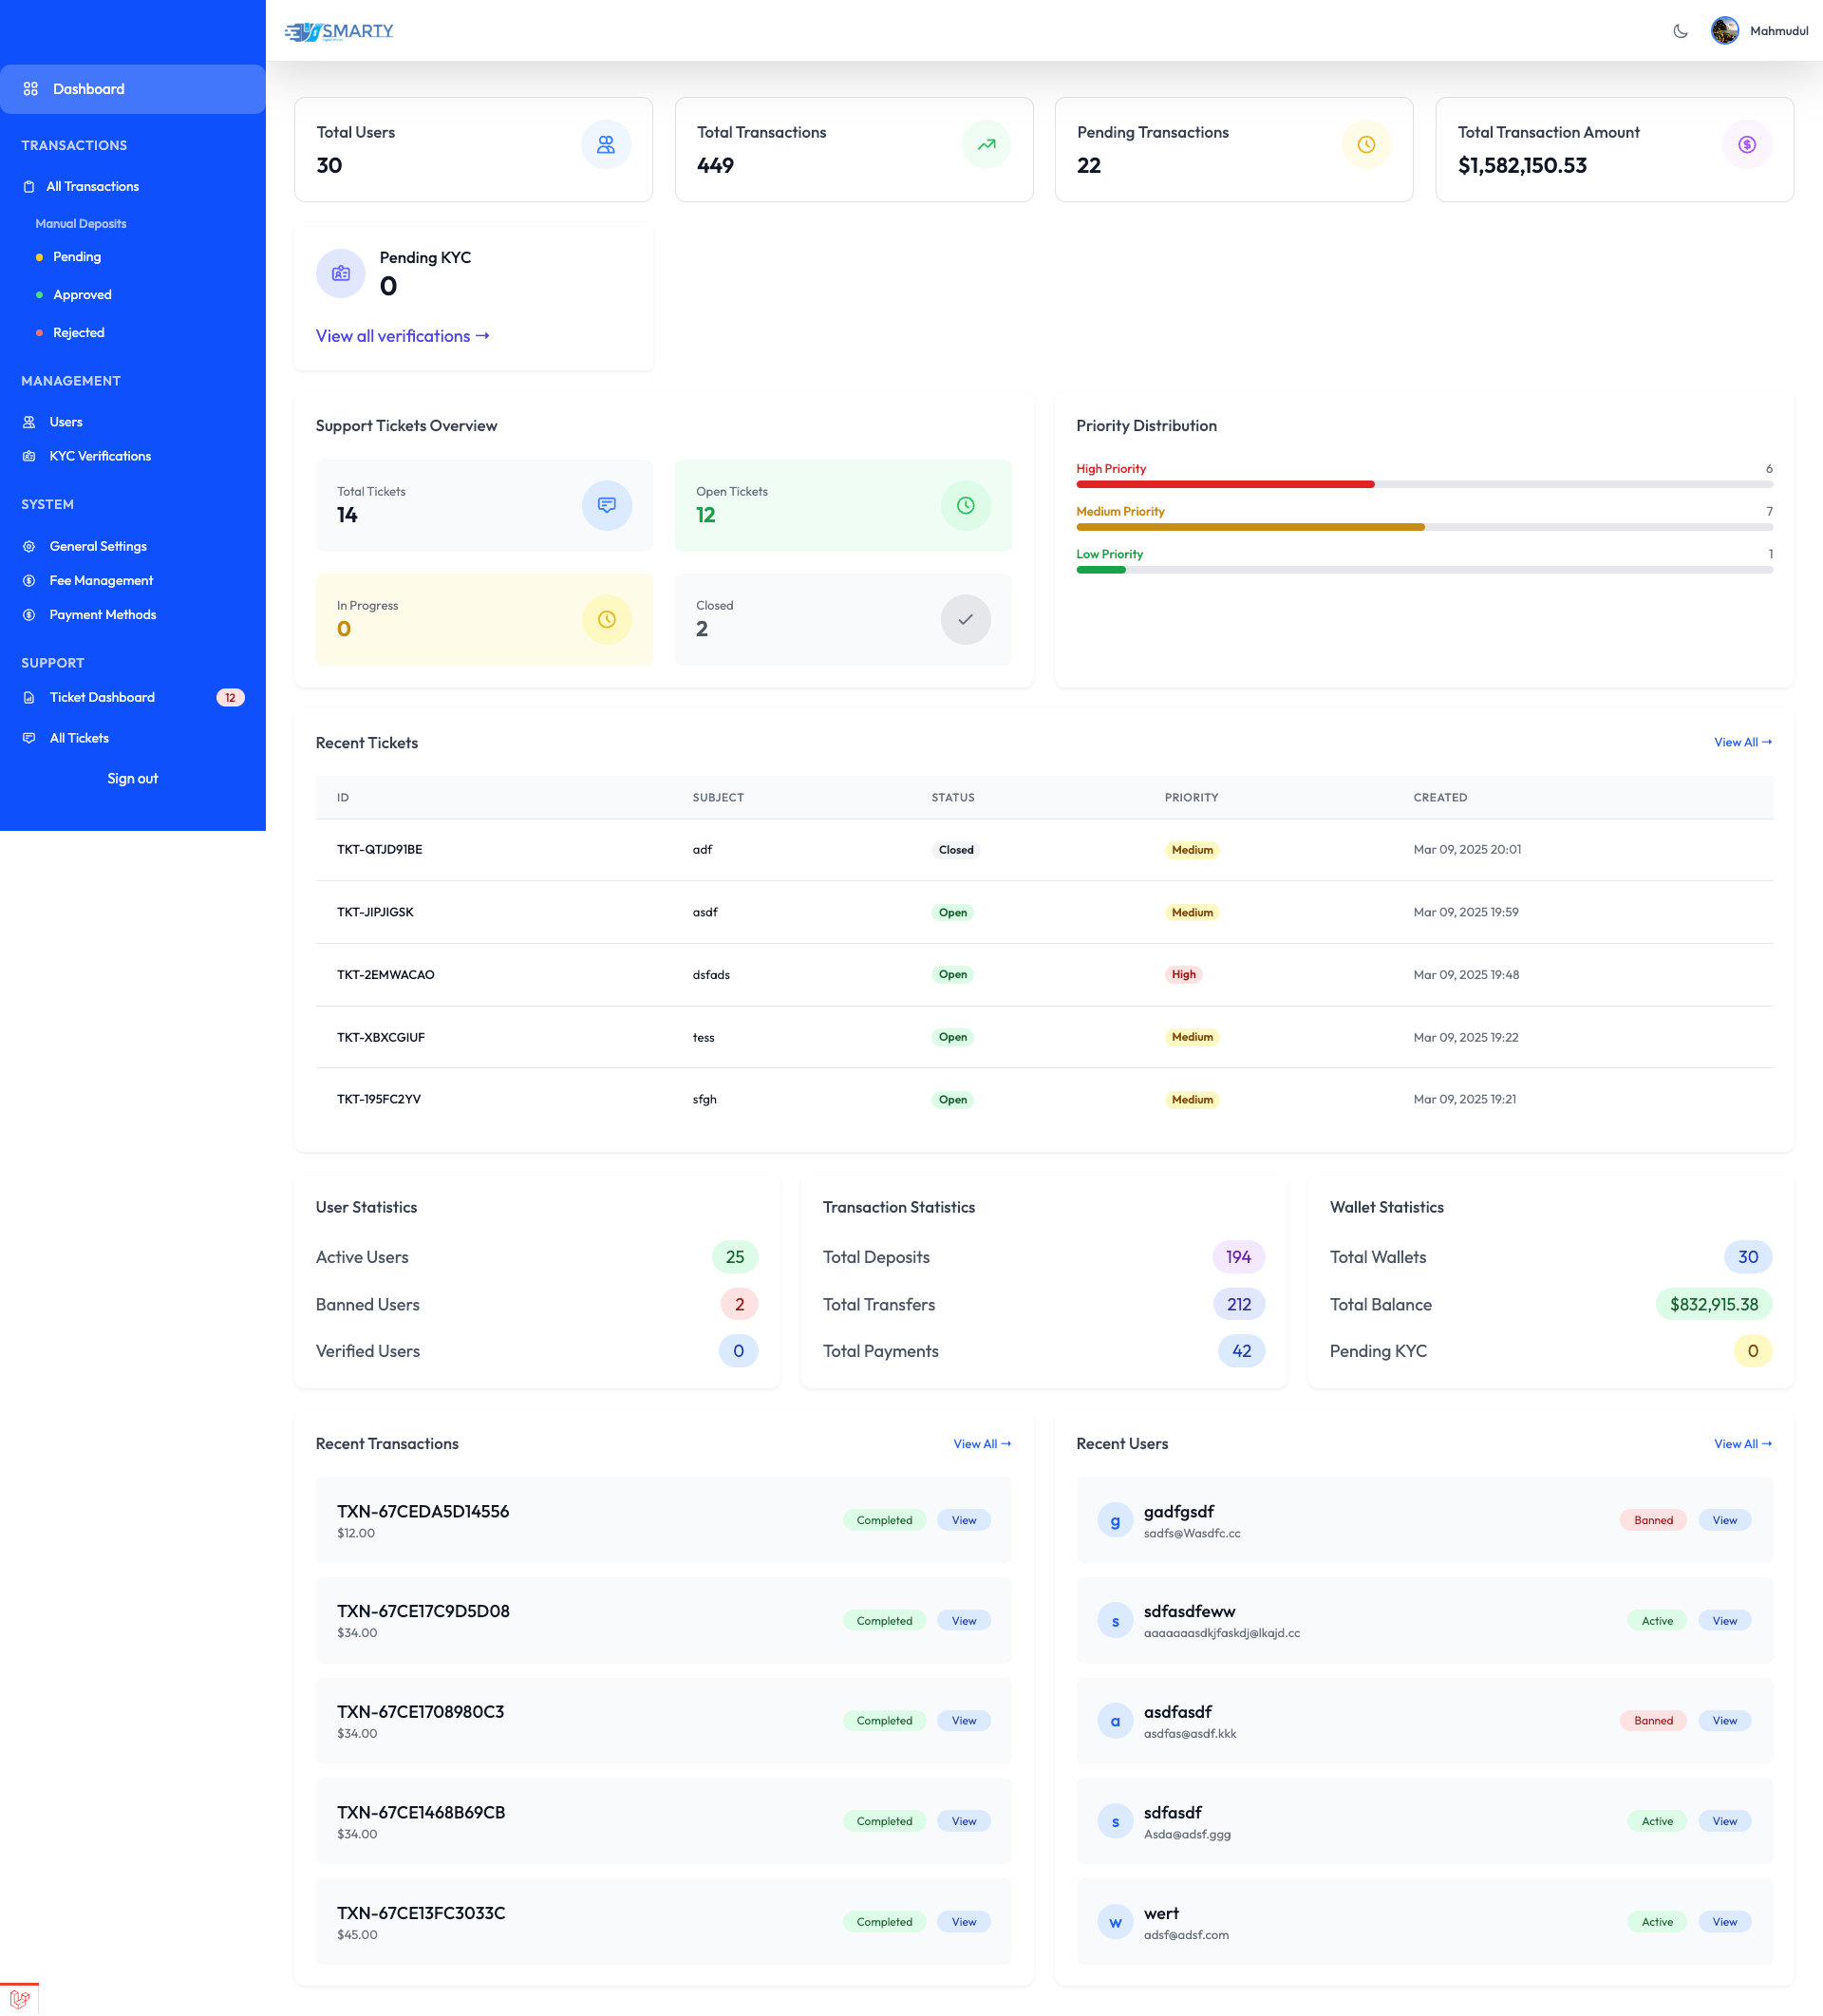Open View all verifications link
Image resolution: width=1823 pixels, height=2016 pixels.
[401, 336]
